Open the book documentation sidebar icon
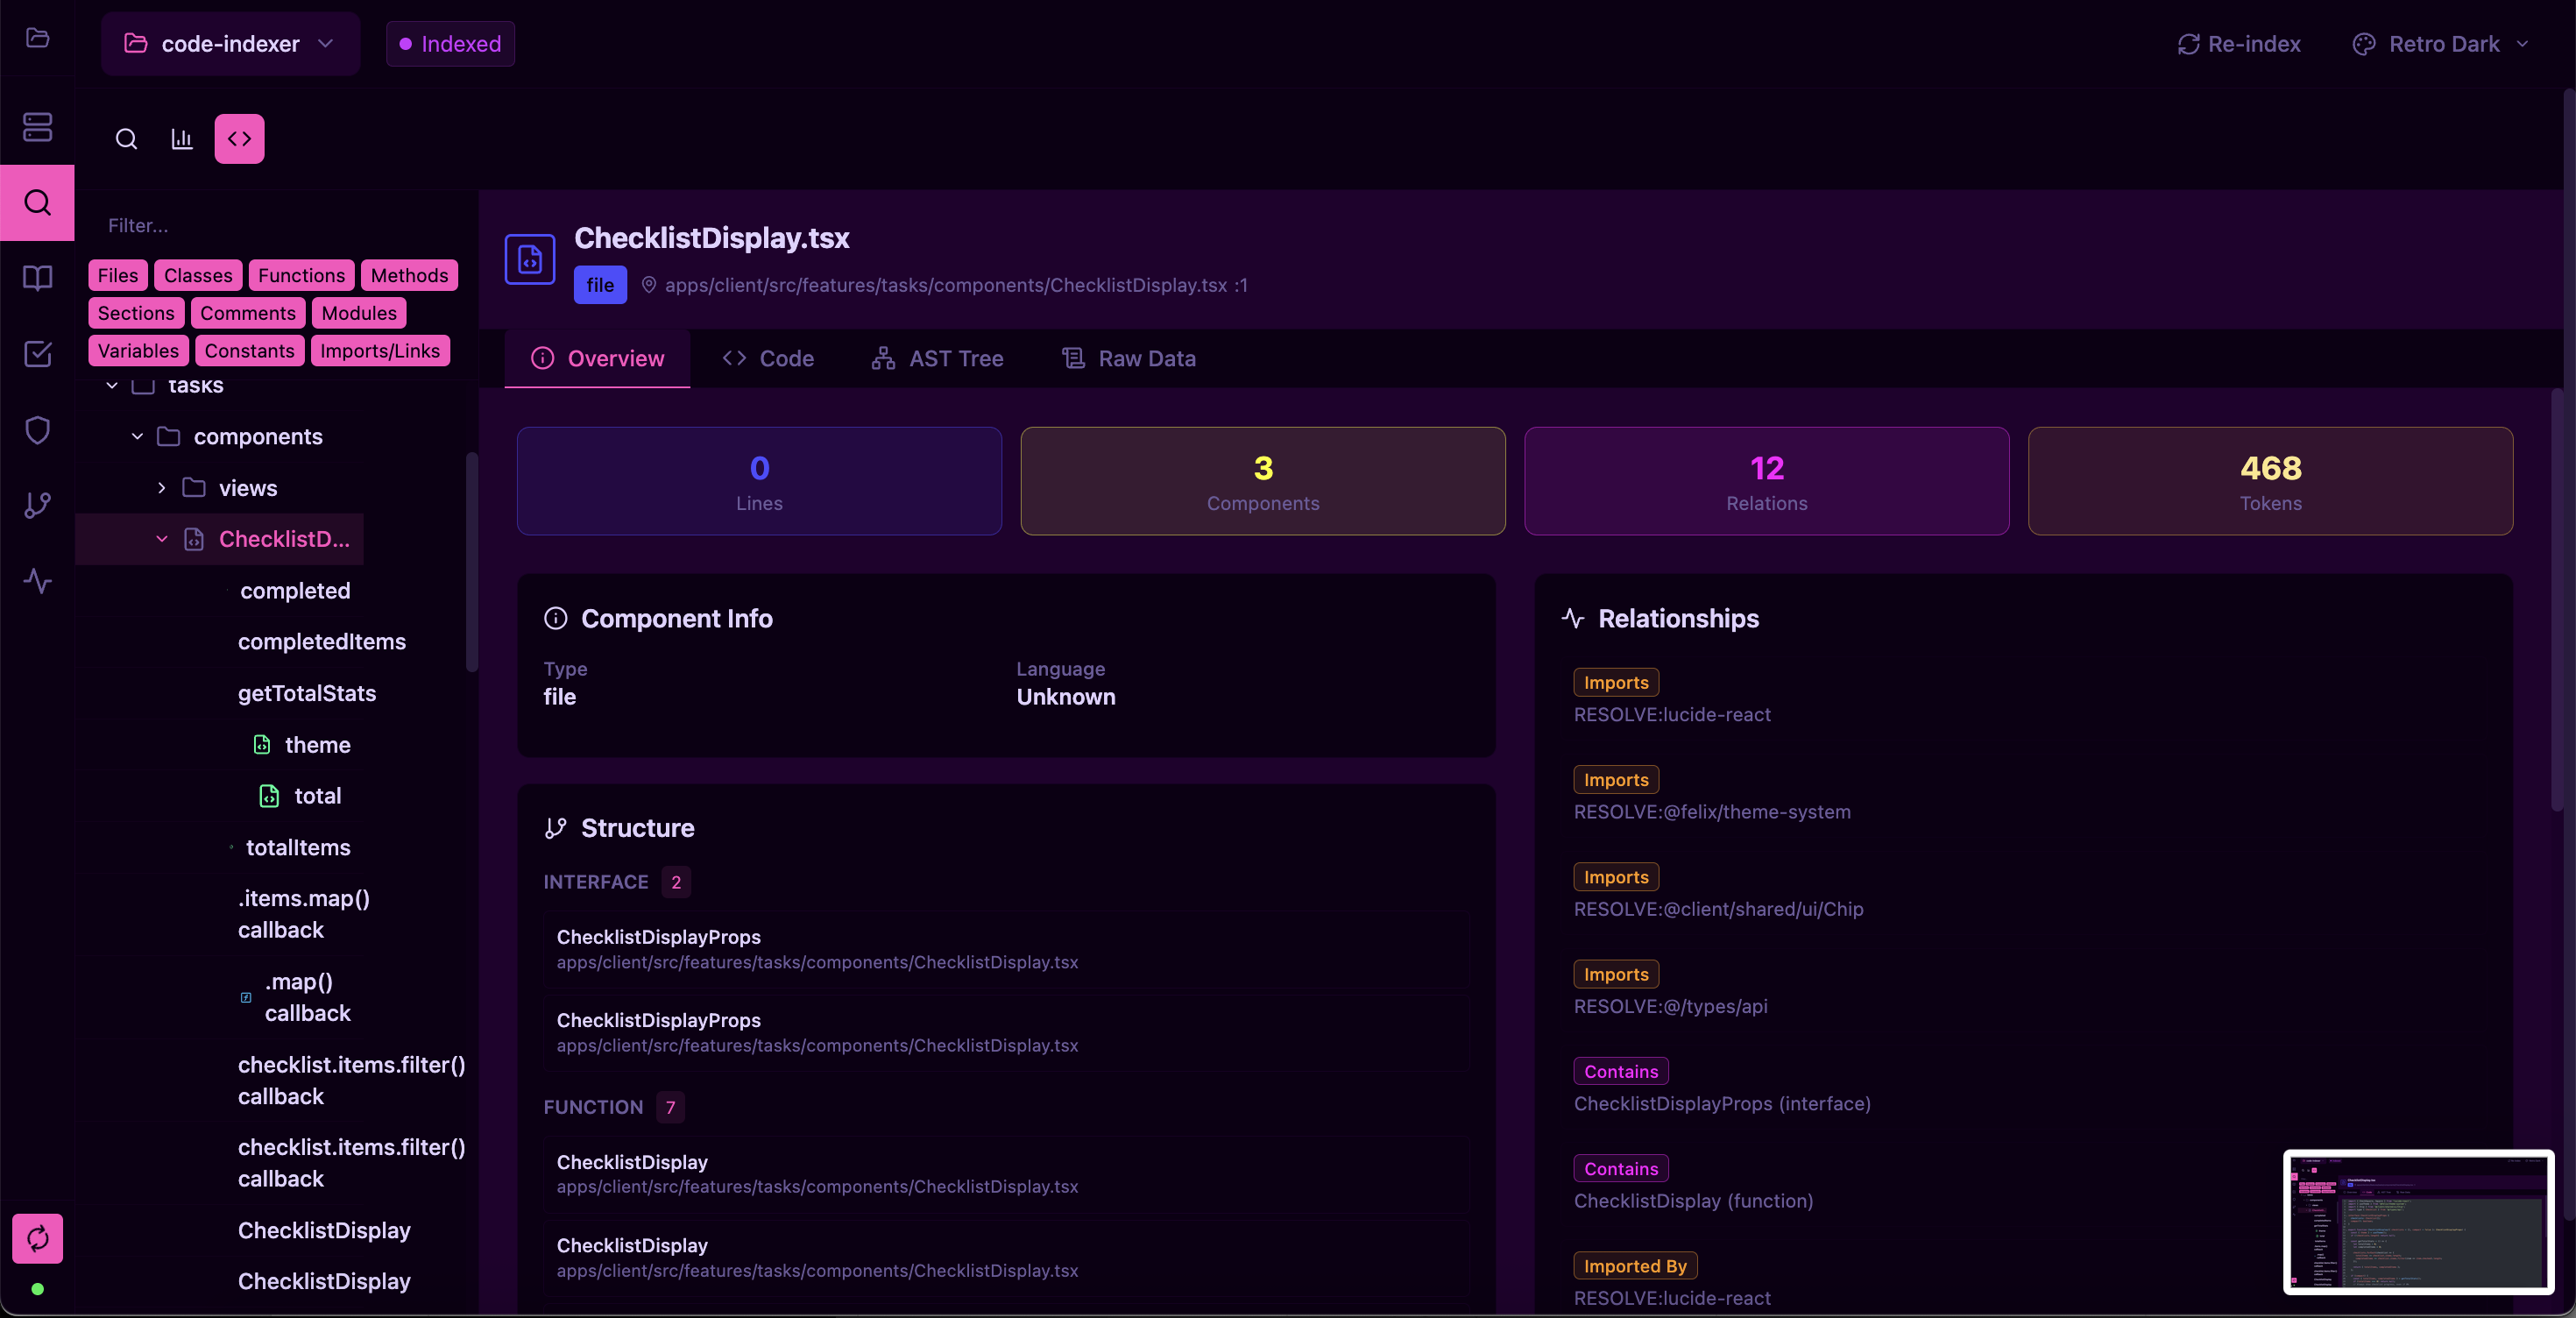The image size is (2576, 1318). [37, 278]
